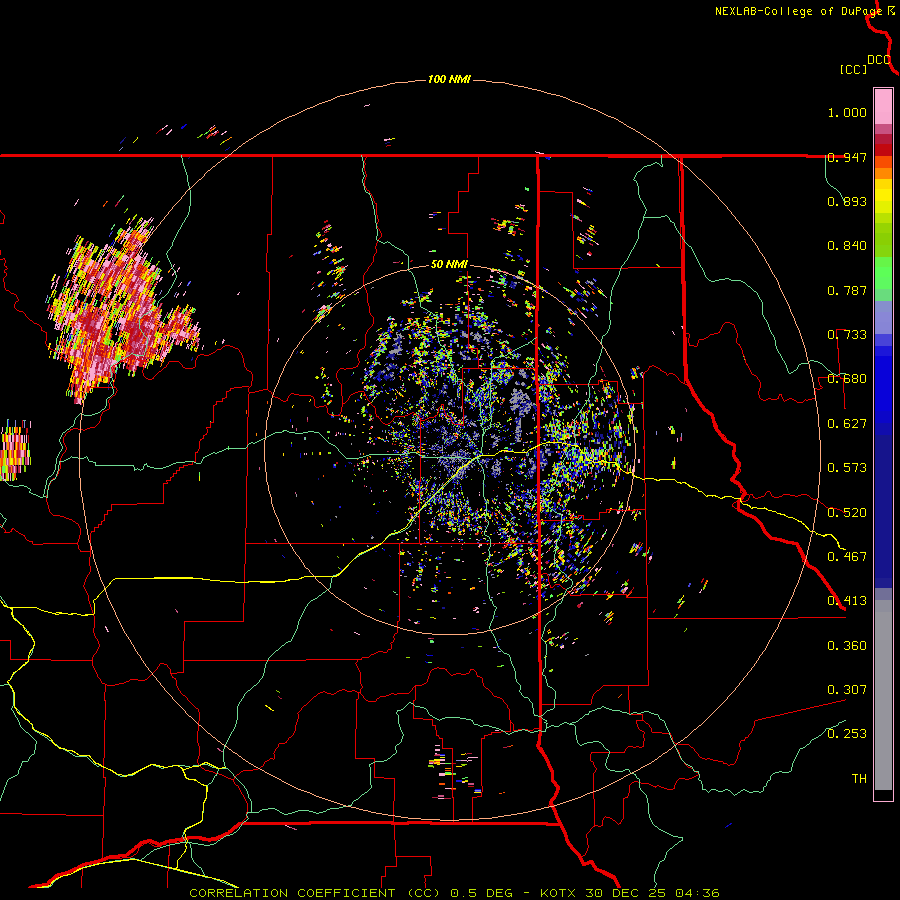Click the 0.360 scale label
Viewport: 900px width, 900px height.
tap(847, 646)
